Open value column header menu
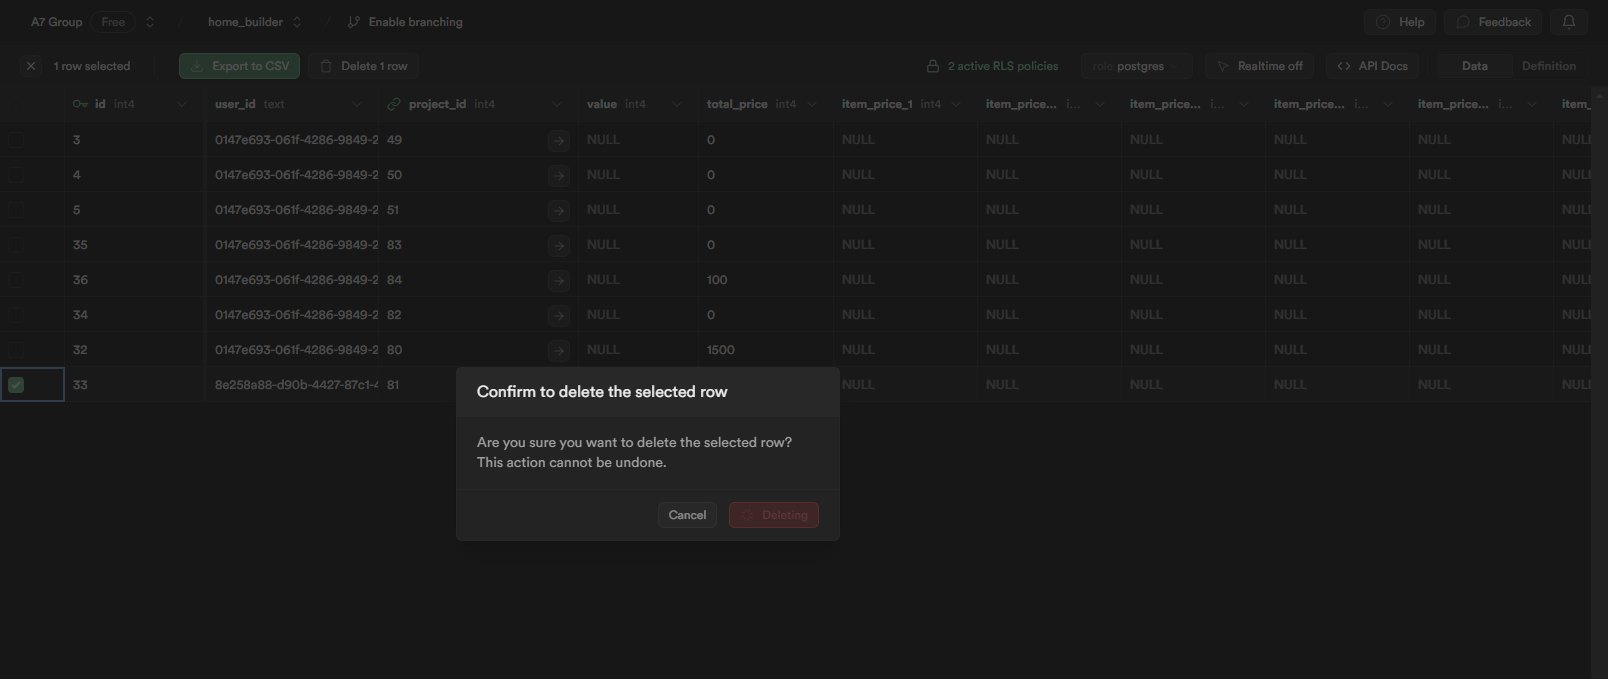1608x679 pixels. coord(677,104)
